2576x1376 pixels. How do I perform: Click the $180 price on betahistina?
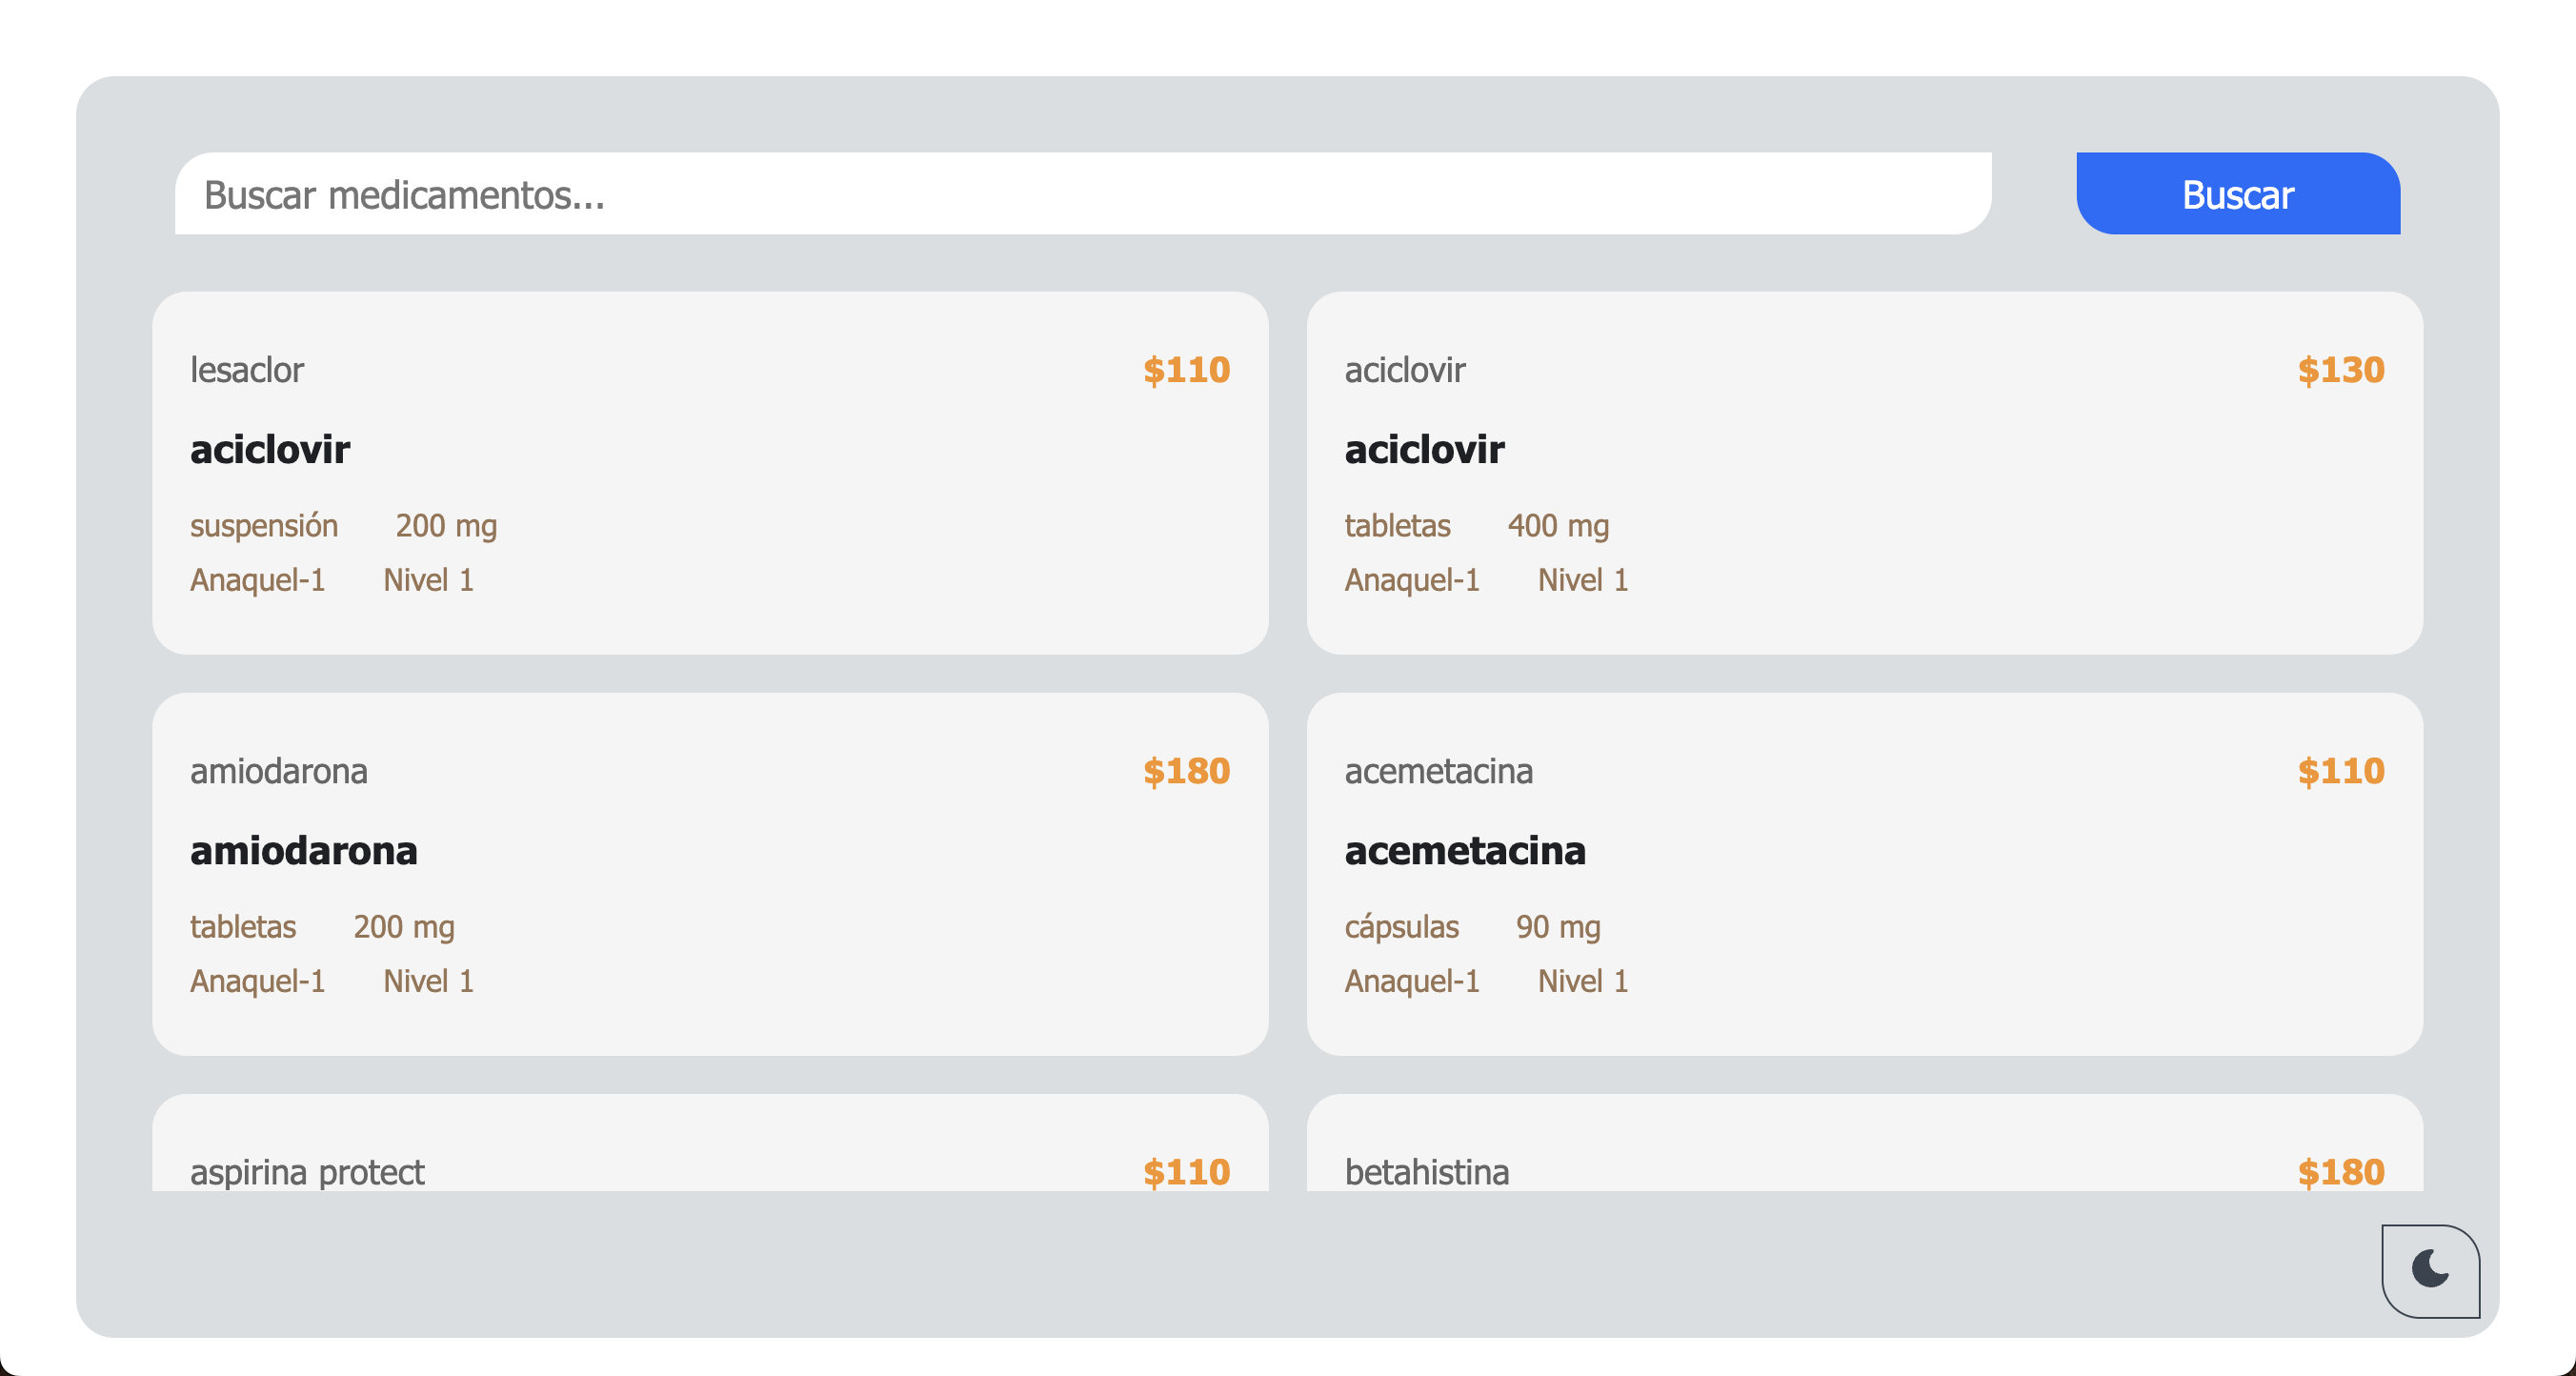[2340, 1172]
